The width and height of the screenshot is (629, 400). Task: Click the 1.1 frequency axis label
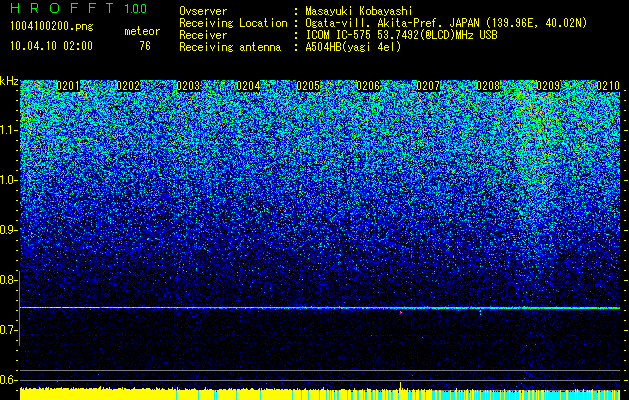coord(8,130)
